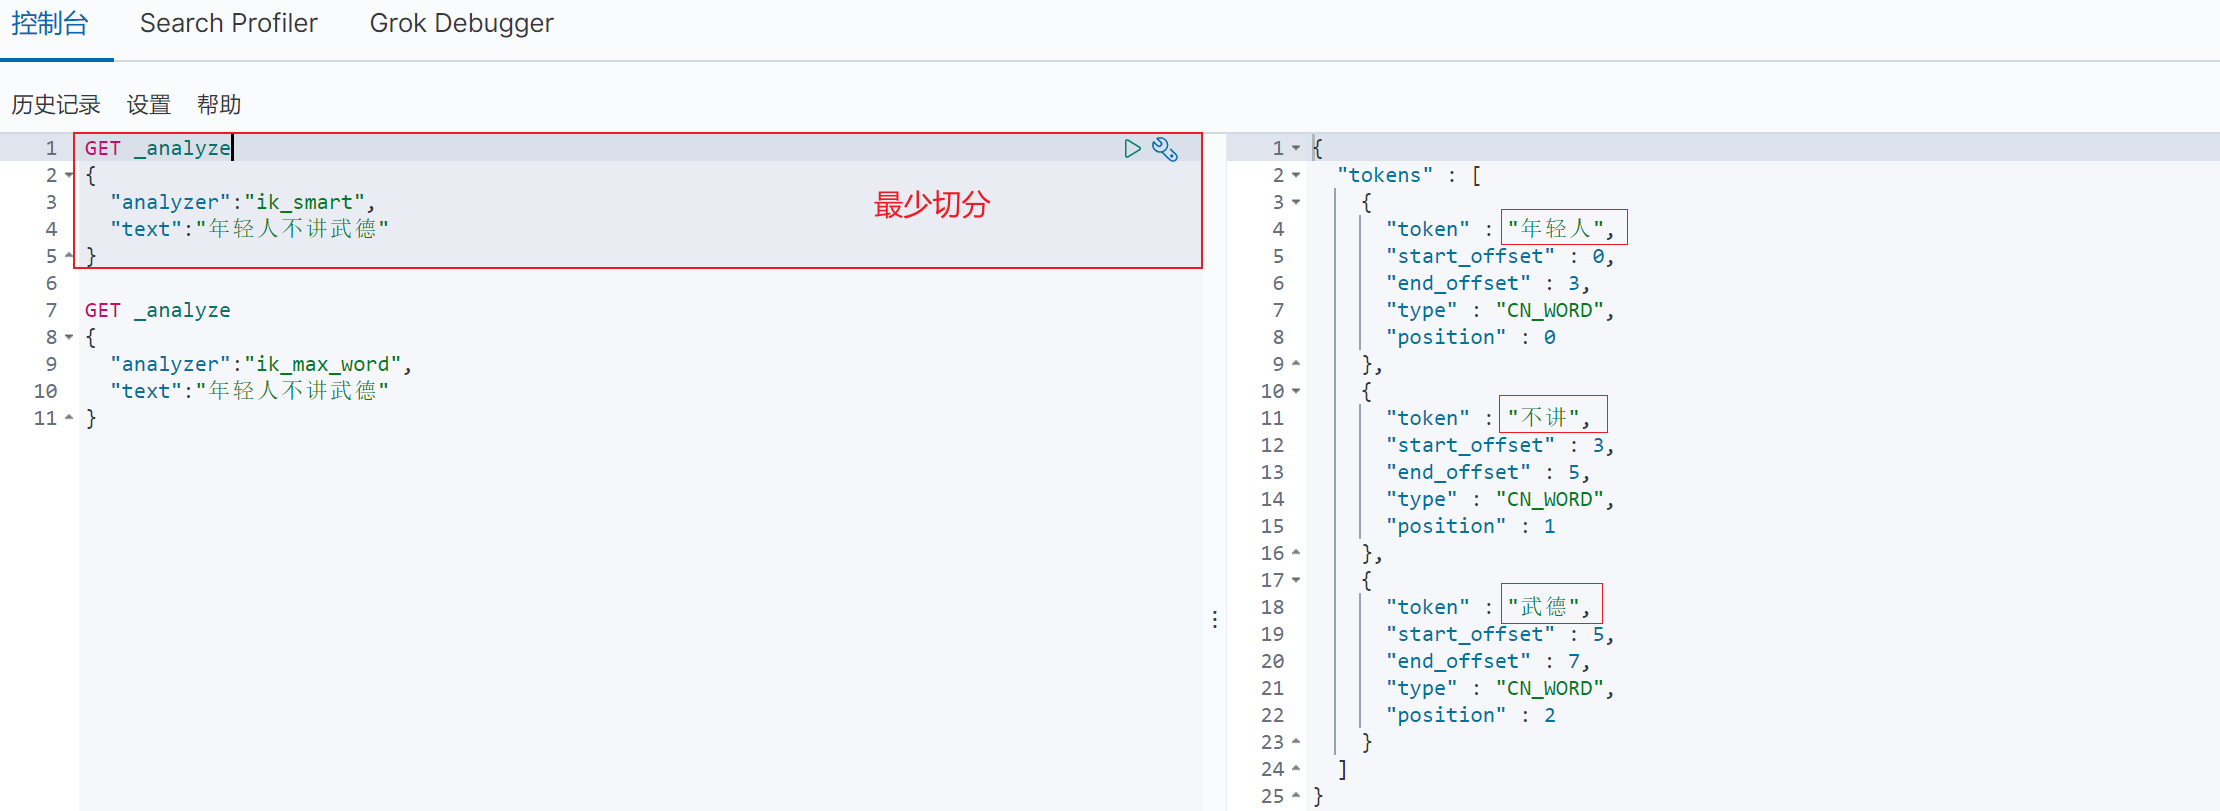Click the "analyzer":"ik_max_word" line
Screen dimensions: 2220x811
coord(261,364)
